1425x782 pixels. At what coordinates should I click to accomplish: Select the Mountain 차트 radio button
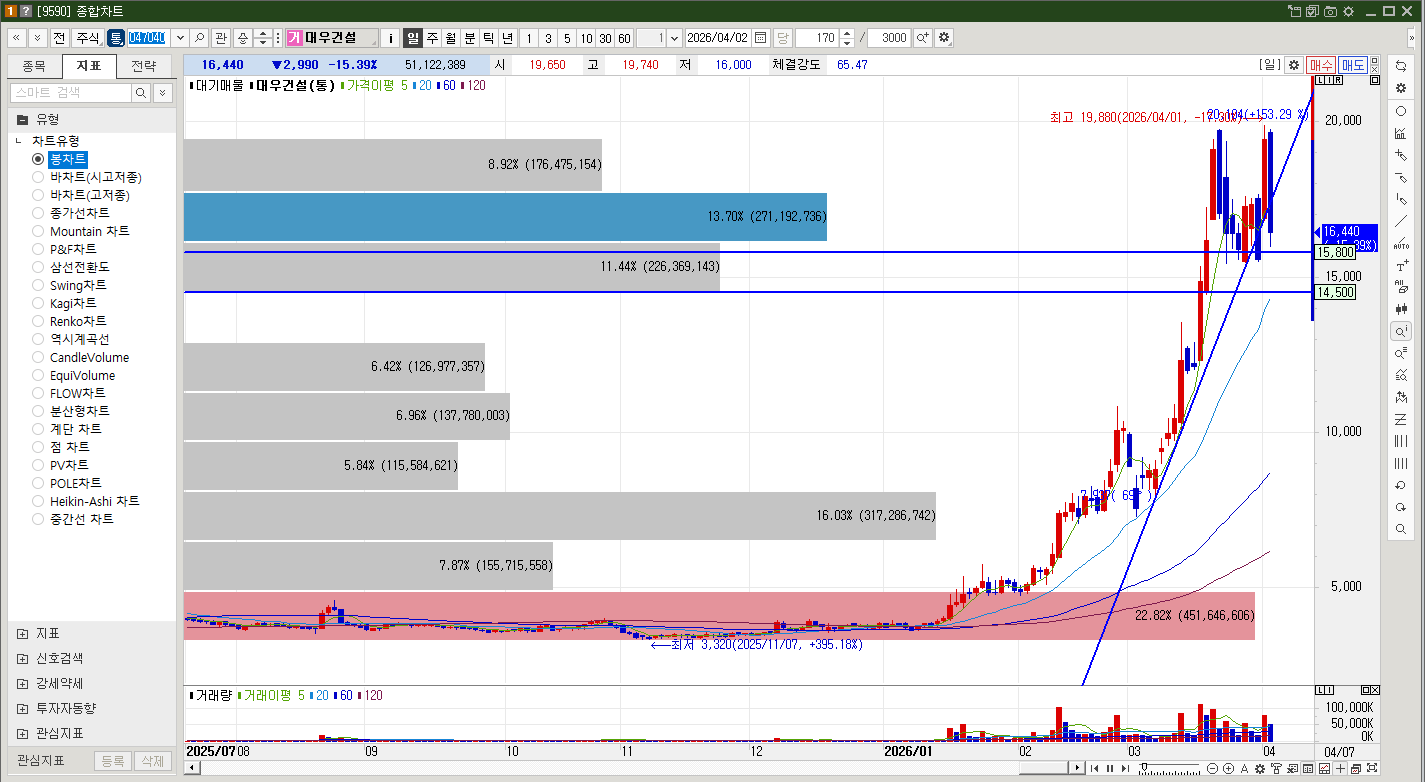[38, 231]
